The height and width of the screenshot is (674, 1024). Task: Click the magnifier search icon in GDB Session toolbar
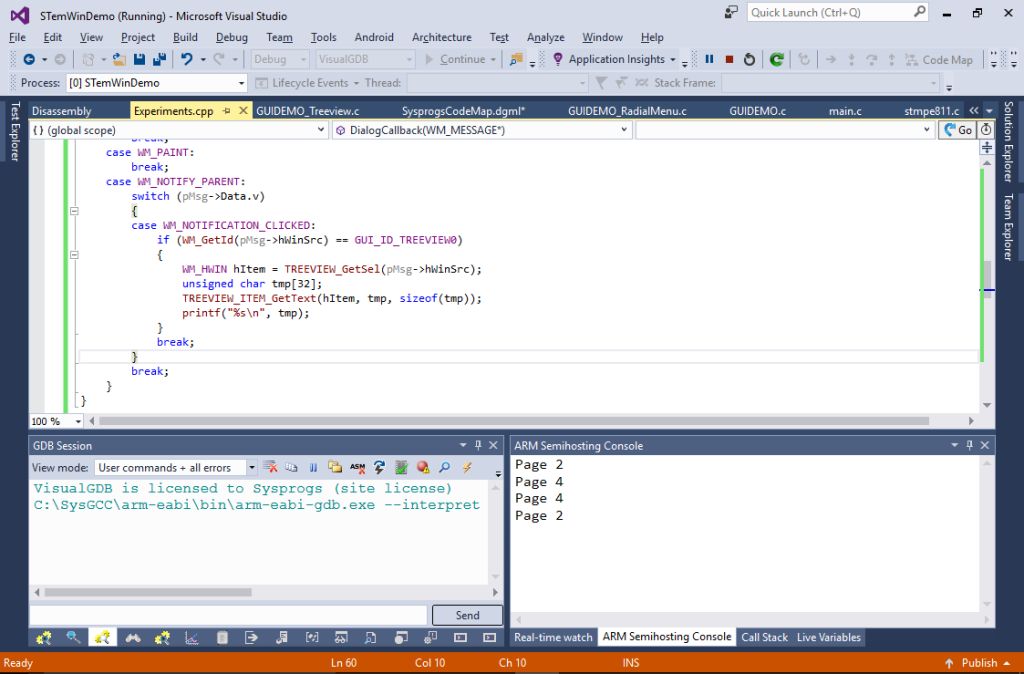click(x=444, y=467)
